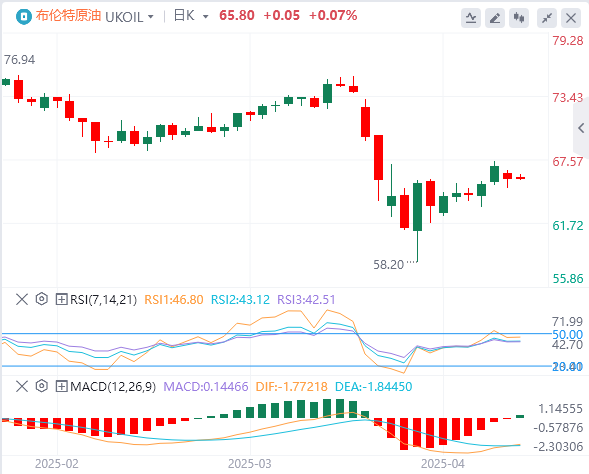Image resolution: width=589 pixels, height=474 pixels.
Task: Click the 61.72 price axis label
Action: click(568, 226)
